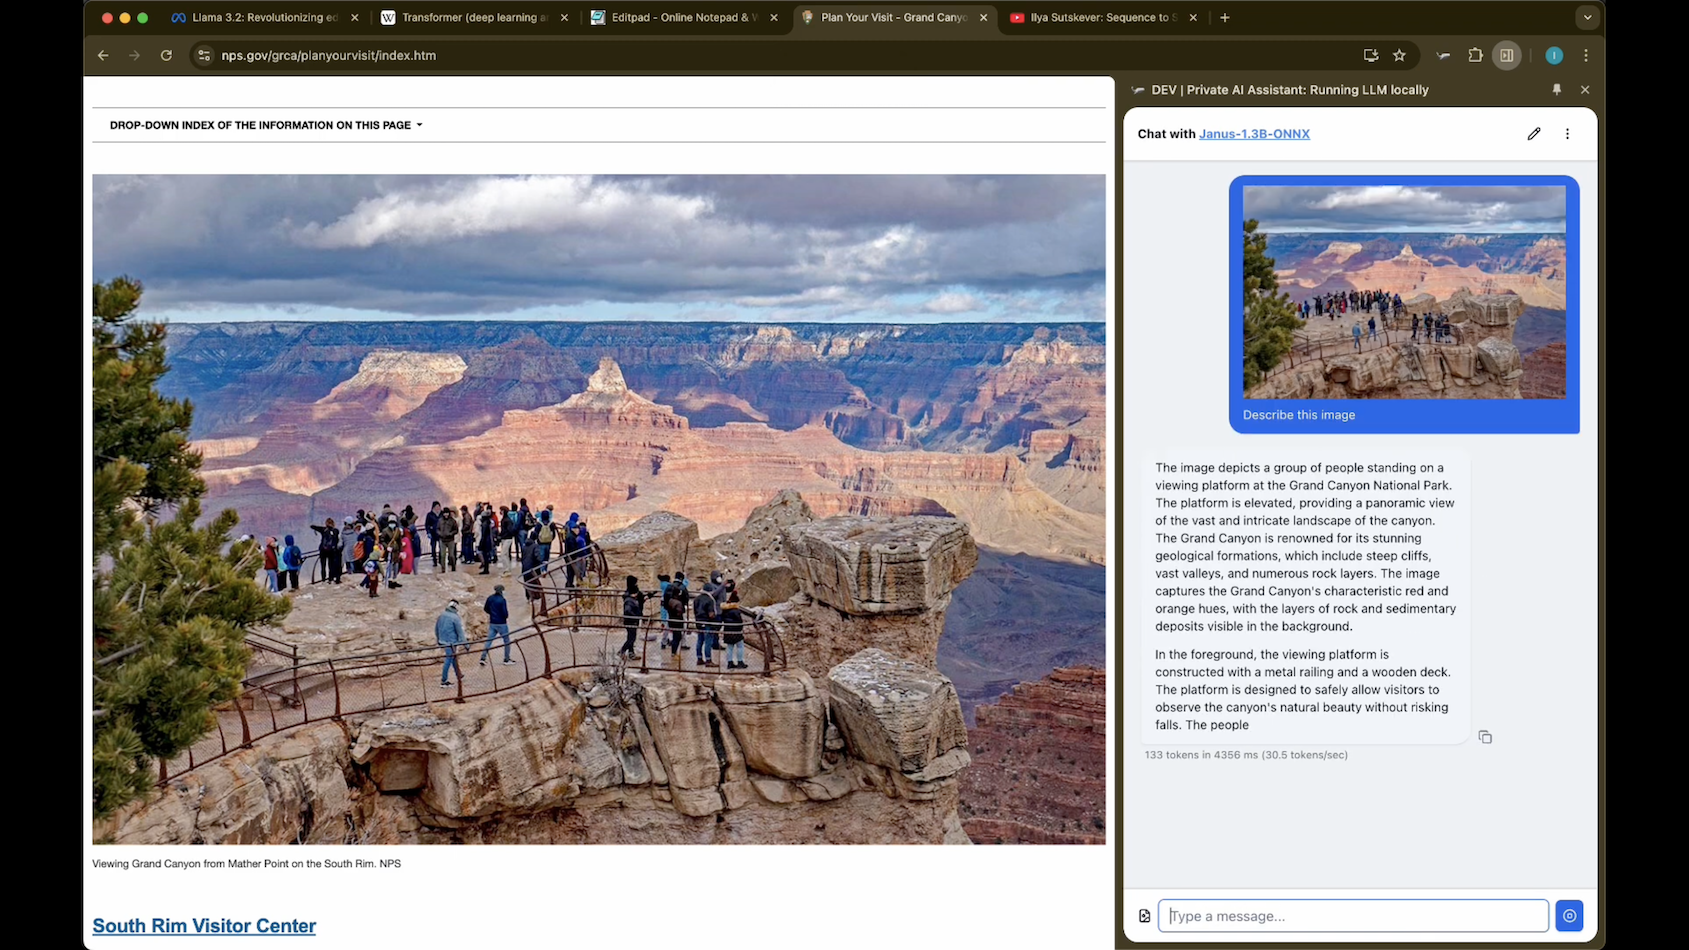This screenshot has width=1689, height=950.
Task: Switch to the Editpad Online Notepad tab
Action: (684, 18)
